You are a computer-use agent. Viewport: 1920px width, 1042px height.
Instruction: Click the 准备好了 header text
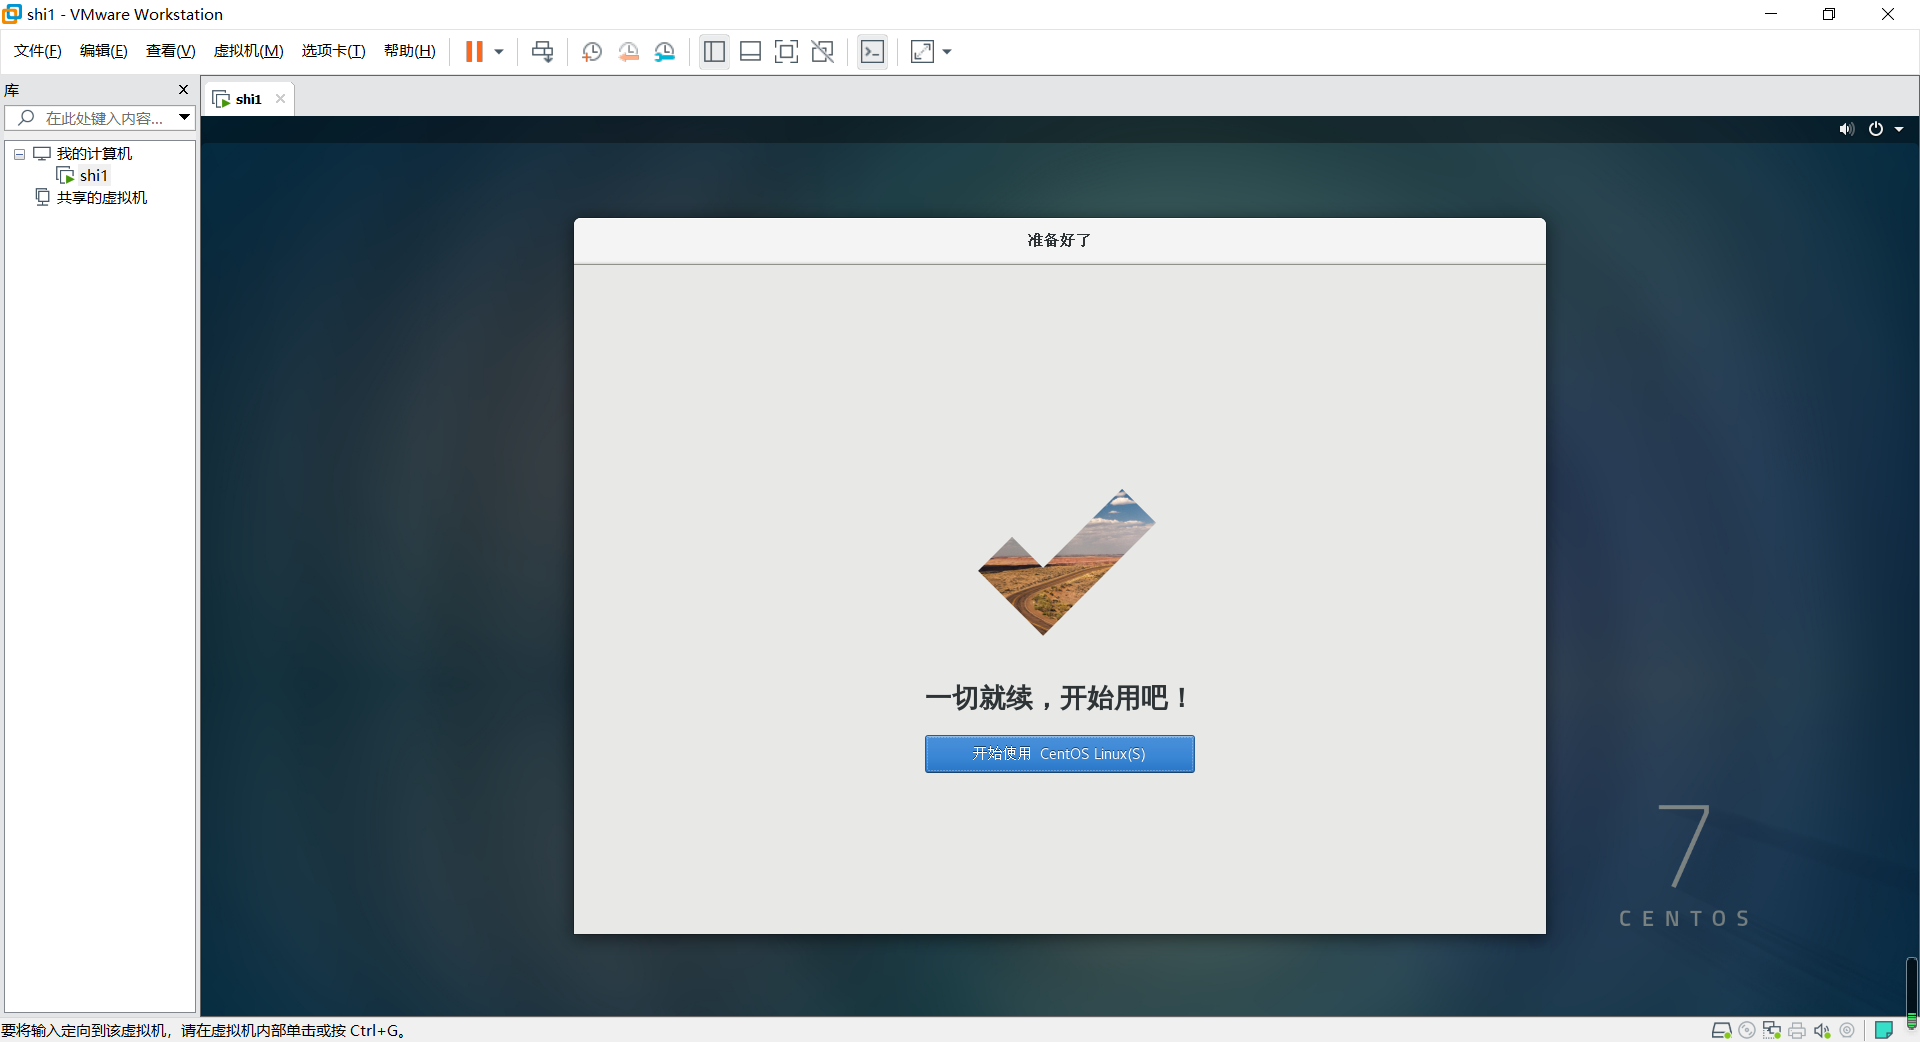(x=1059, y=240)
